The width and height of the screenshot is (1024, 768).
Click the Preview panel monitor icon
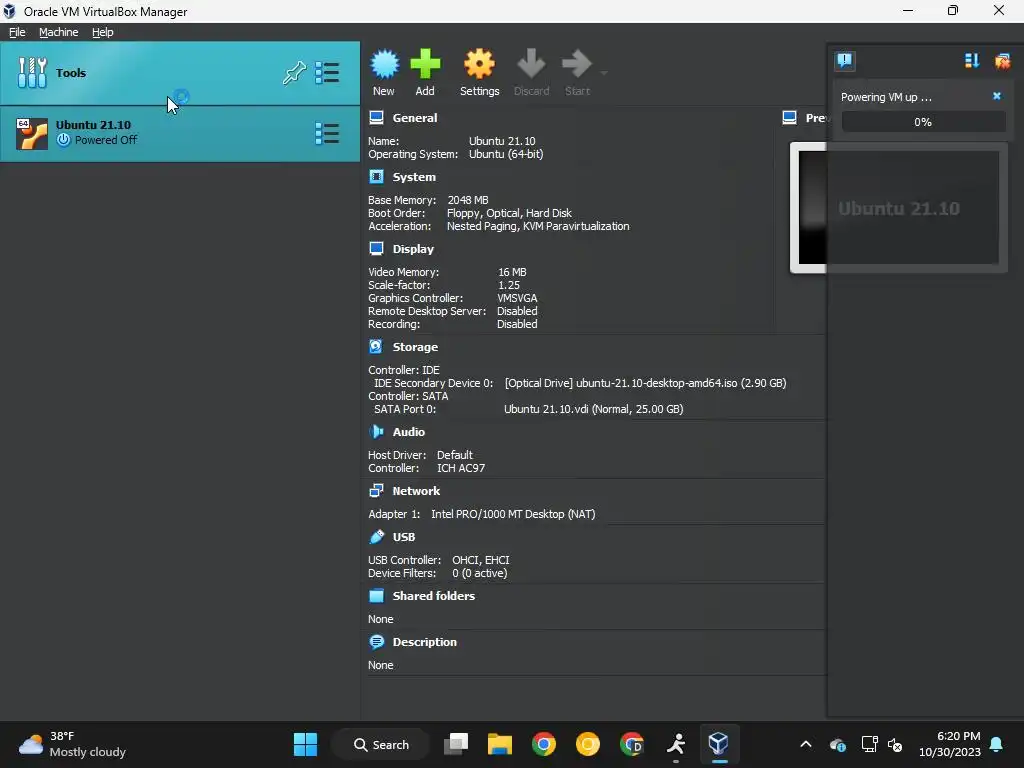click(x=790, y=118)
